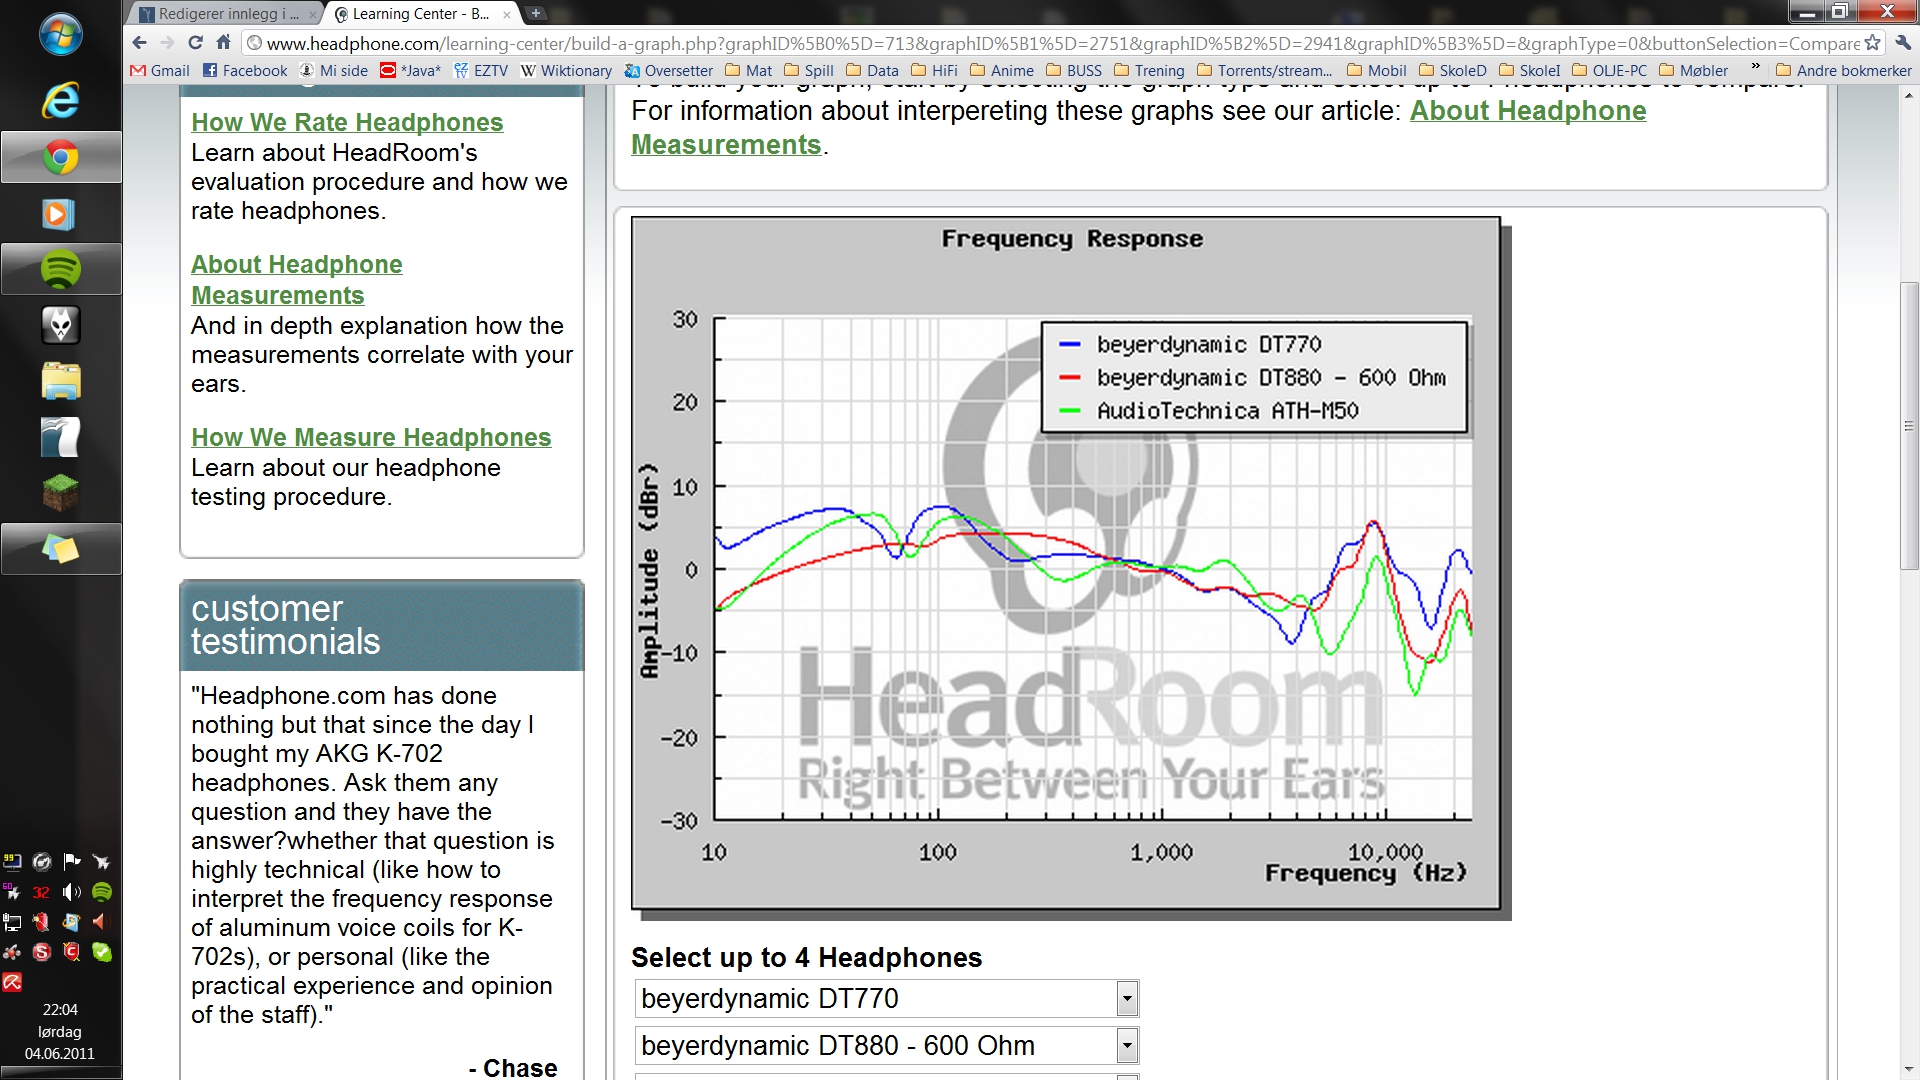The height and width of the screenshot is (1080, 1920).
Task: Open the SkoleD bookmarks folder
Action: coord(1452,70)
